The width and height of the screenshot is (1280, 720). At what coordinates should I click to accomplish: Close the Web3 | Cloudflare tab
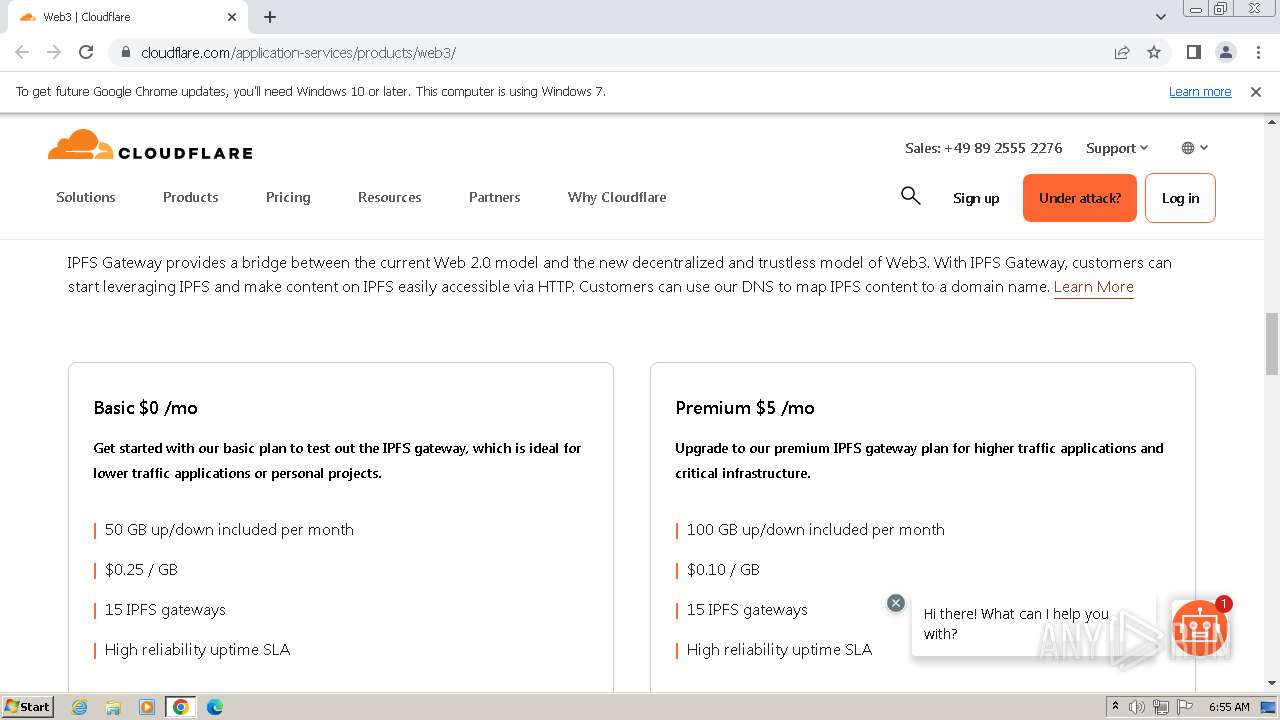pyautogui.click(x=232, y=17)
